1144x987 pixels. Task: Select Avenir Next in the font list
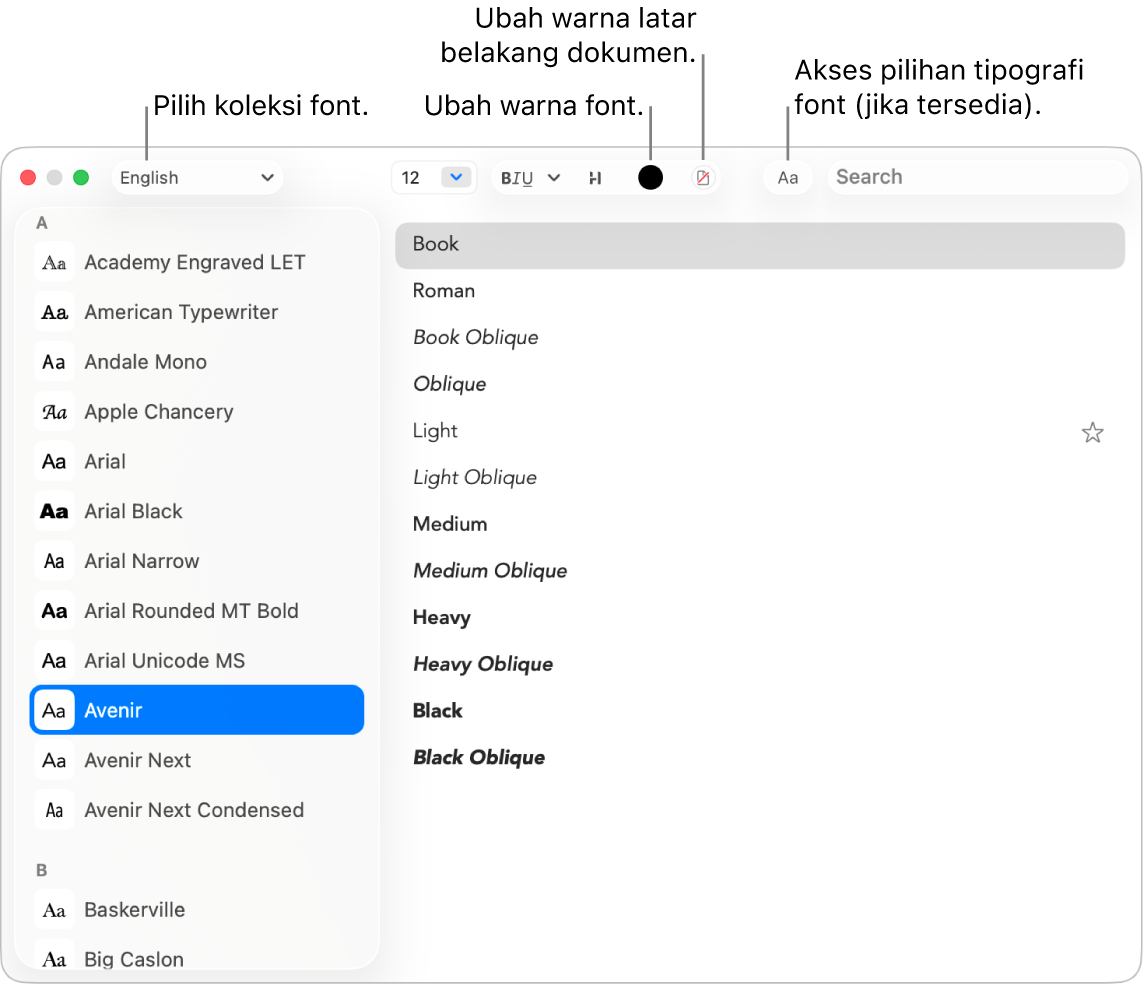[138, 760]
